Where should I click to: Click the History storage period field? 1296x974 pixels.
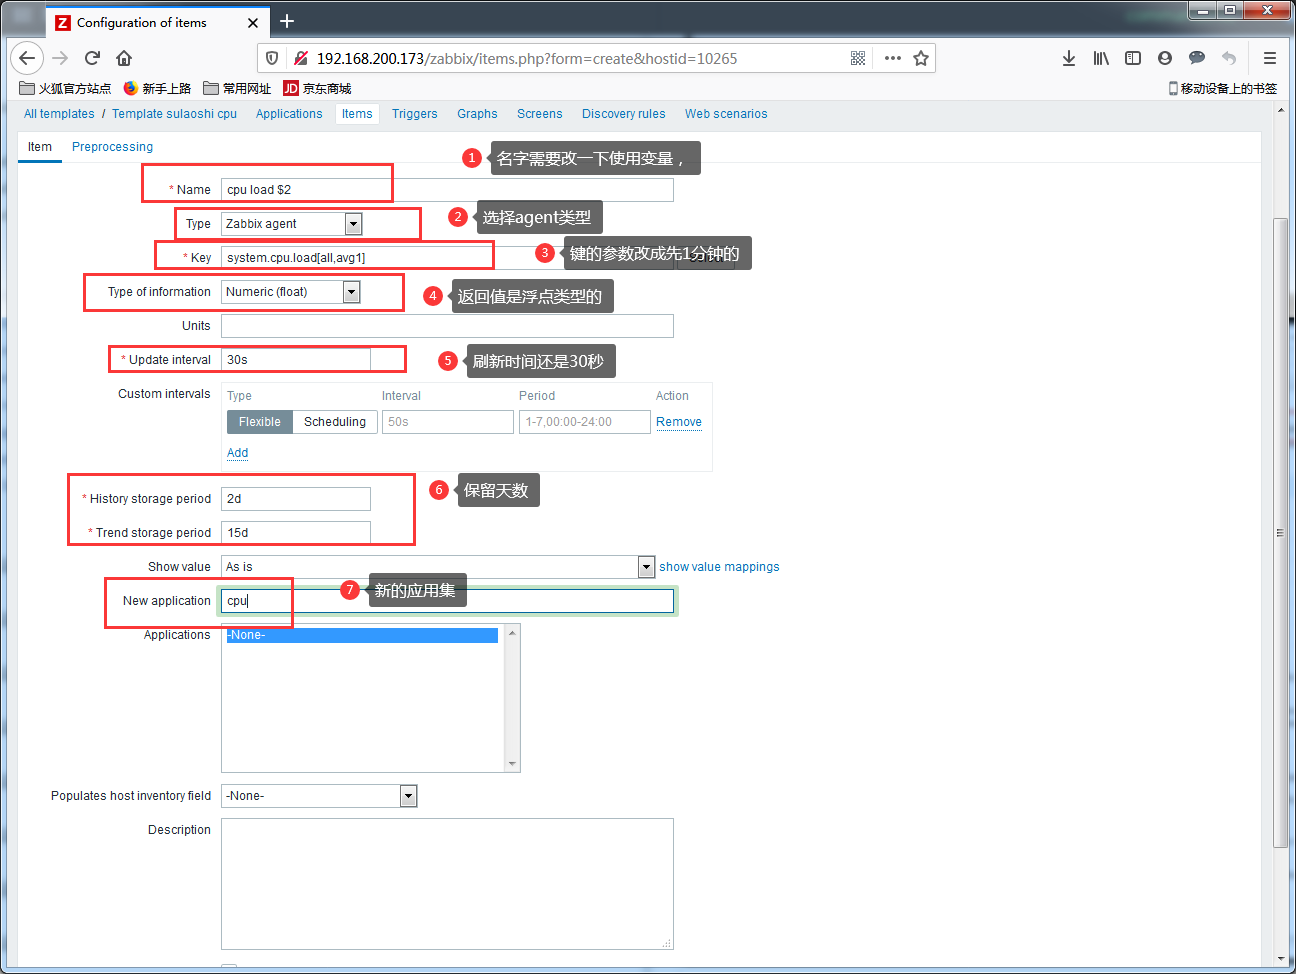pos(296,499)
